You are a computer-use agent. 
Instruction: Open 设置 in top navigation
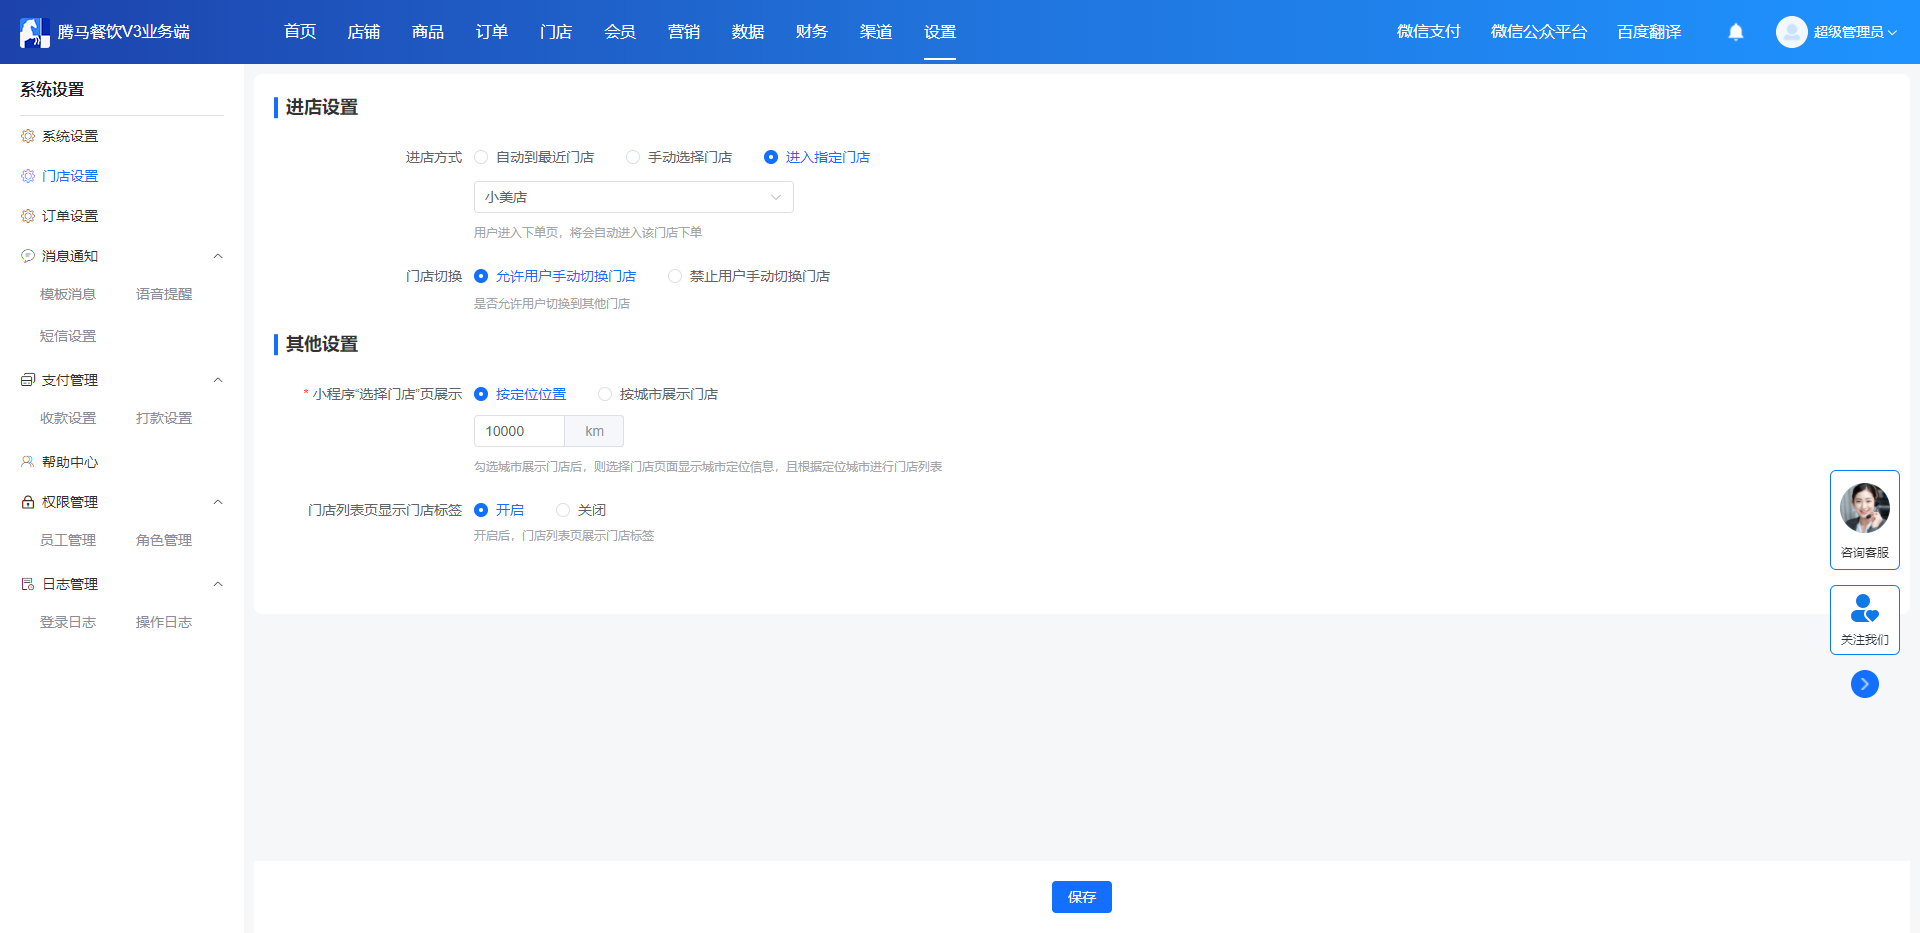[940, 32]
